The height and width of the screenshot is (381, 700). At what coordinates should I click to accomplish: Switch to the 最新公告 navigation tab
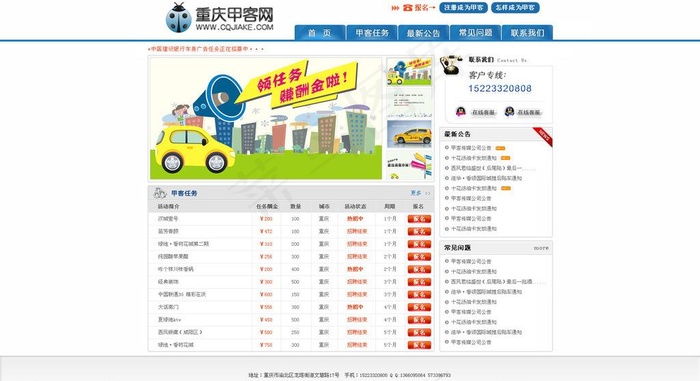pos(423,33)
